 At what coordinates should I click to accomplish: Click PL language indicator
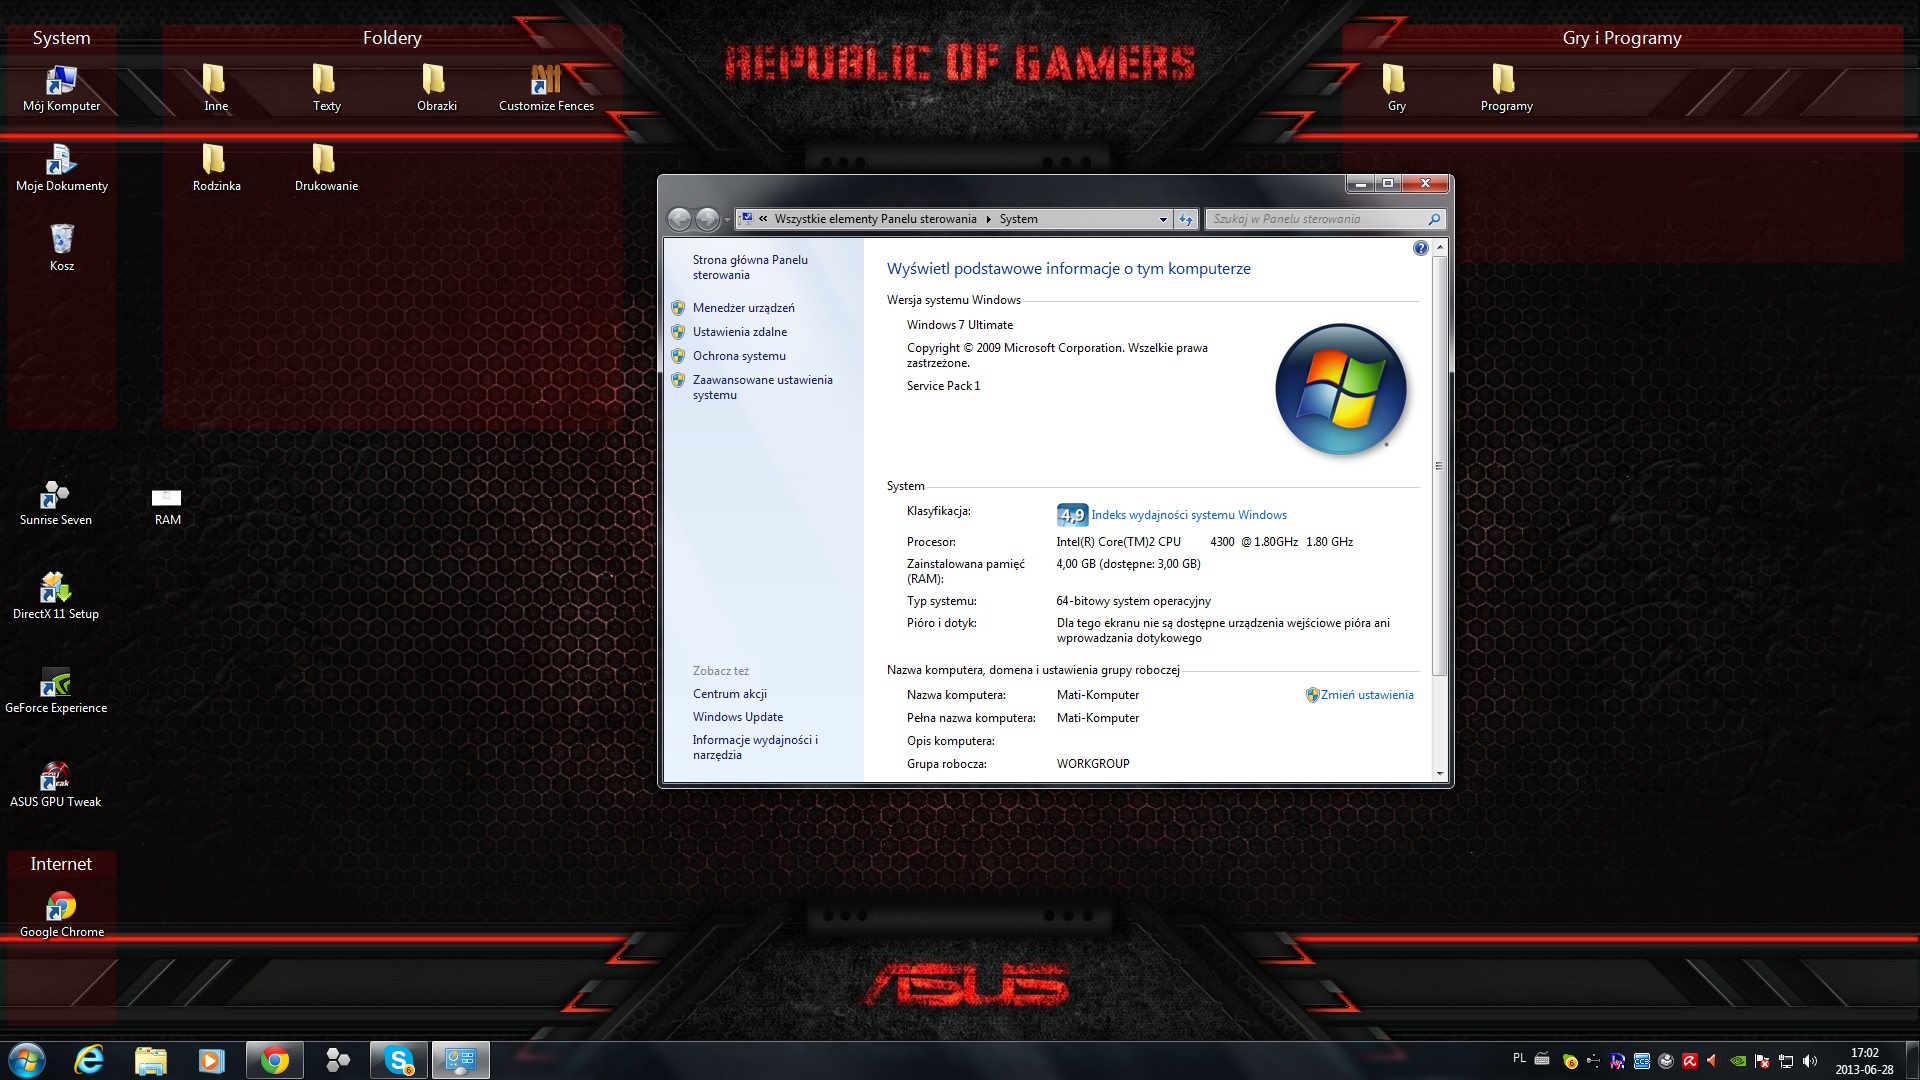point(1519,1058)
